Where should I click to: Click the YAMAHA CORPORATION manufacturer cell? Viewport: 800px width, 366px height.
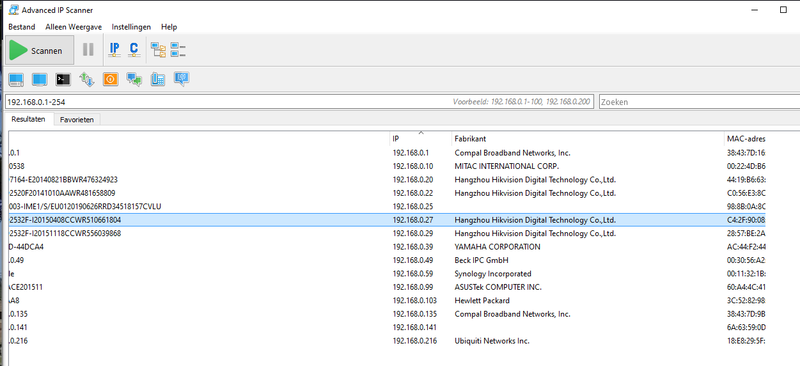497,247
